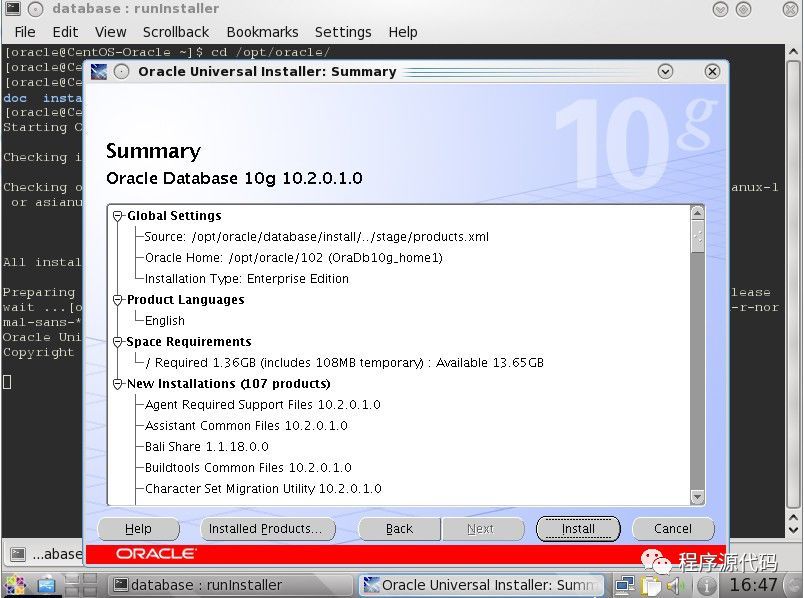Click the KDE start menu icon
Viewport: 804px width, 598px height.
(15, 585)
